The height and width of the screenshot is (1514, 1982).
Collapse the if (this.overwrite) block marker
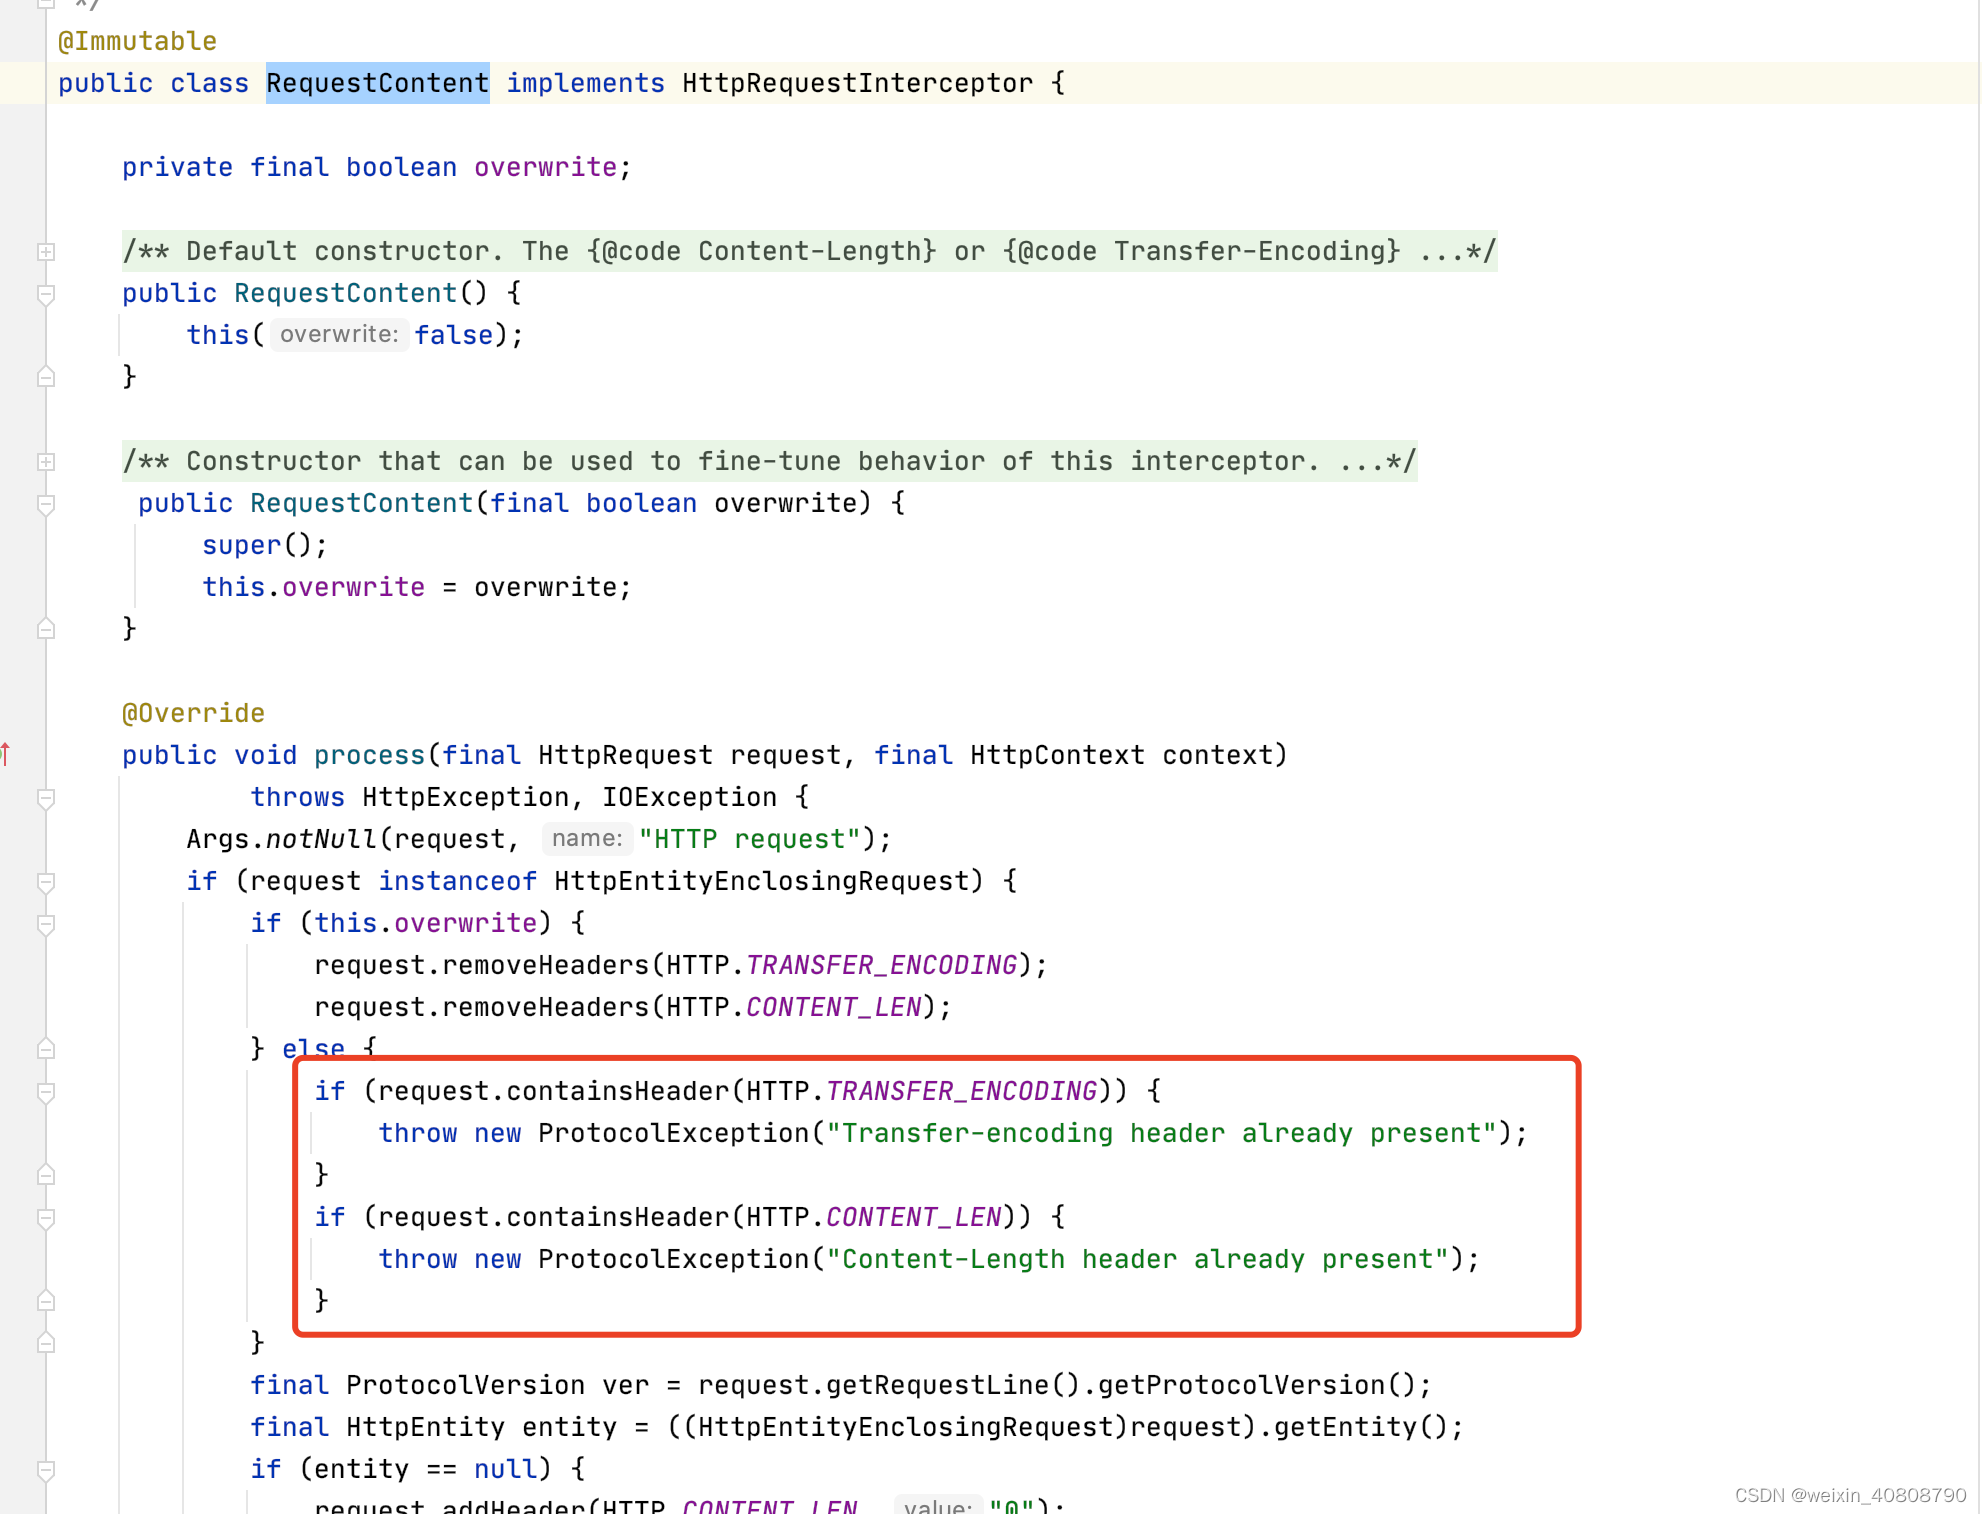pos(45,925)
